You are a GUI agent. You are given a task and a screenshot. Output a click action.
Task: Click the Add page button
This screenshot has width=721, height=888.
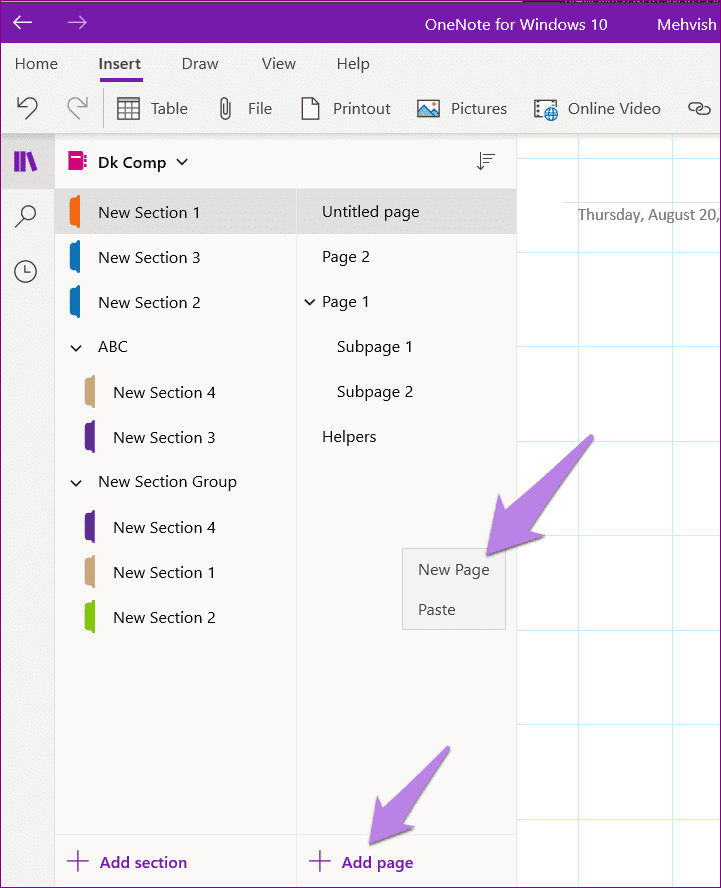(x=361, y=862)
